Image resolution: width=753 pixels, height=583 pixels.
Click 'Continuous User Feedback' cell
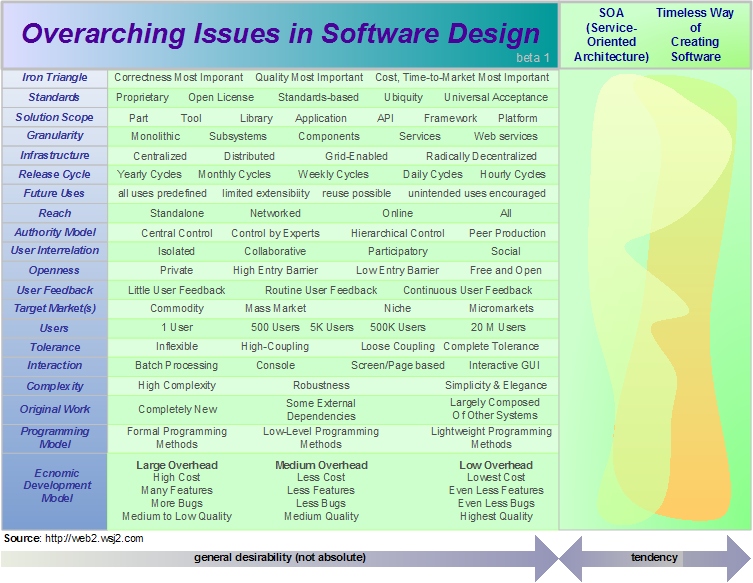[x=468, y=290]
